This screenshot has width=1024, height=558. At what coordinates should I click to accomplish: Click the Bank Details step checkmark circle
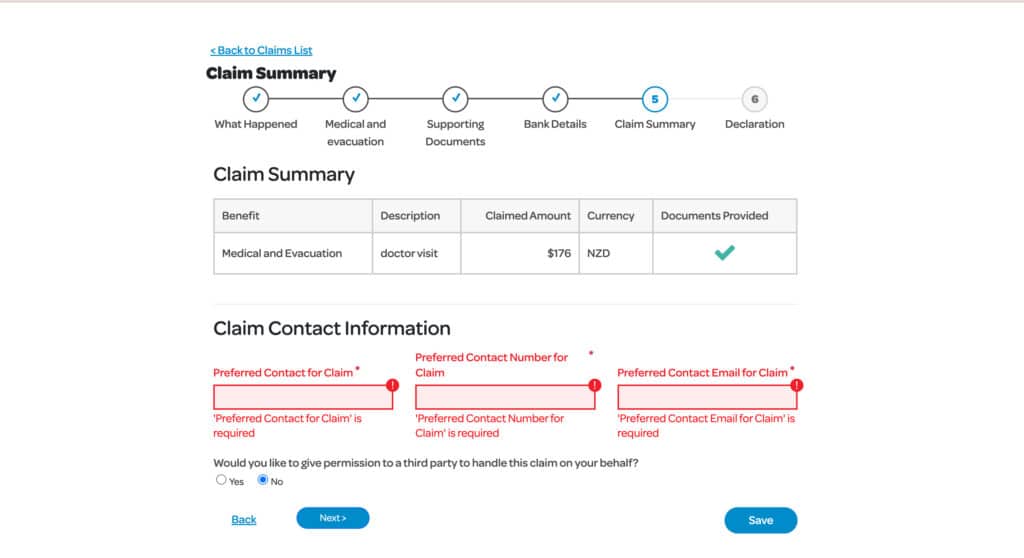pyautogui.click(x=555, y=99)
